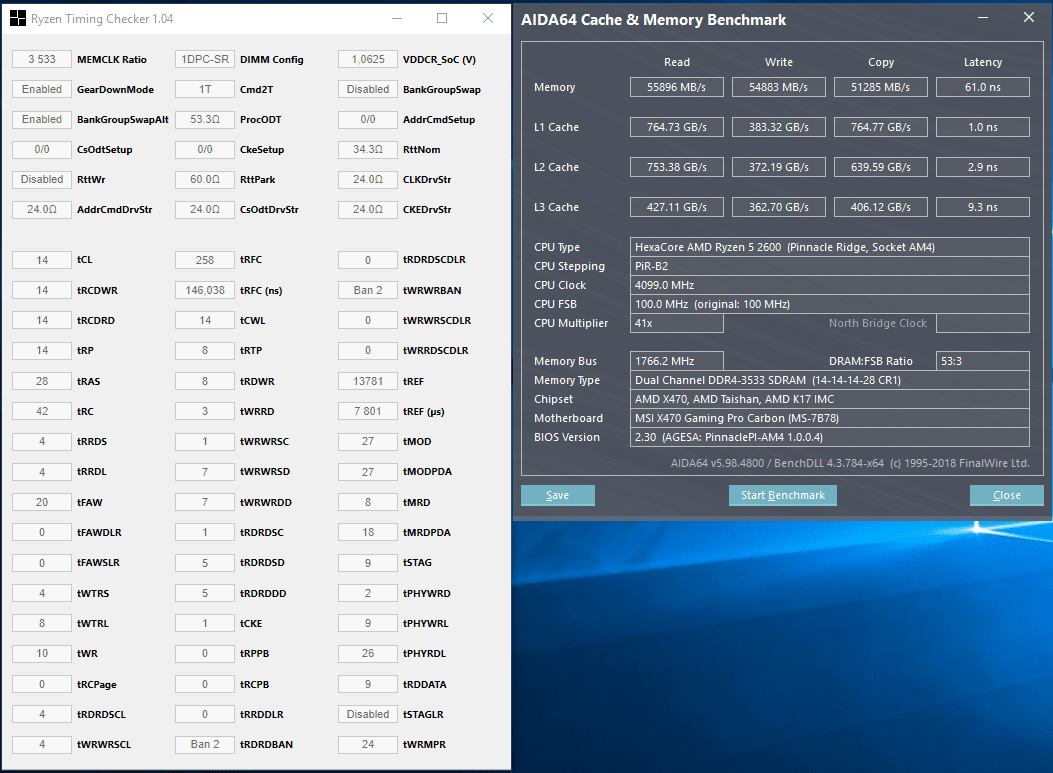Click the tRFC value 258
Image resolution: width=1053 pixels, height=773 pixels.
click(205, 260)
